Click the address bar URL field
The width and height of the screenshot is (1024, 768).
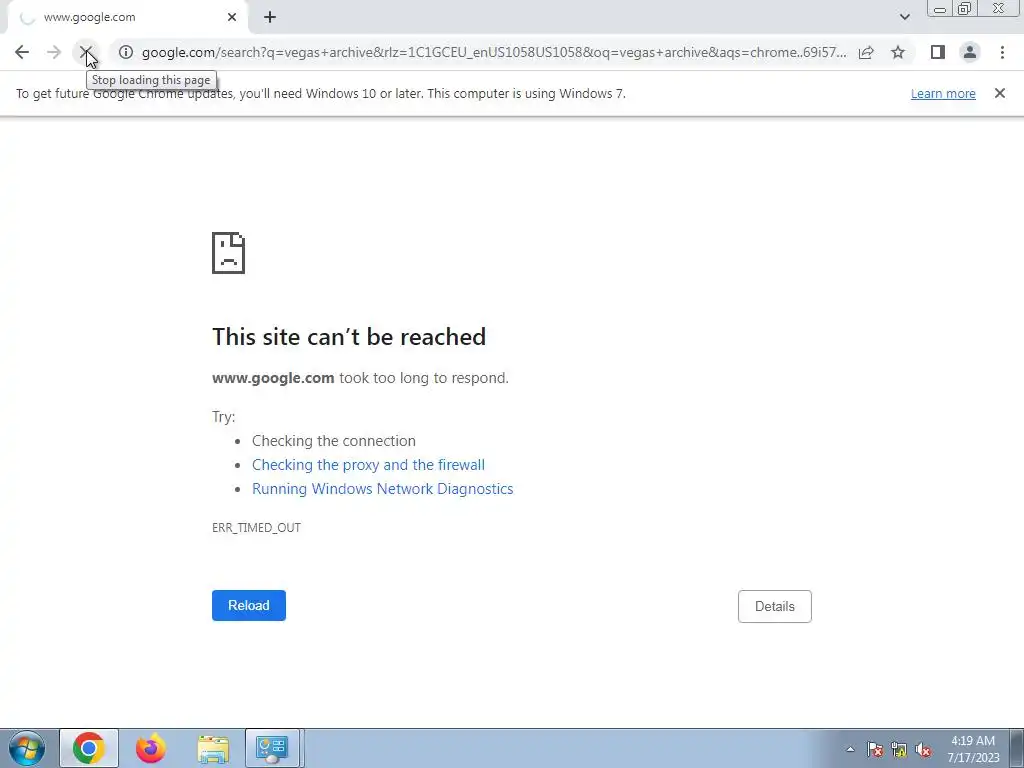click(494, 52)
